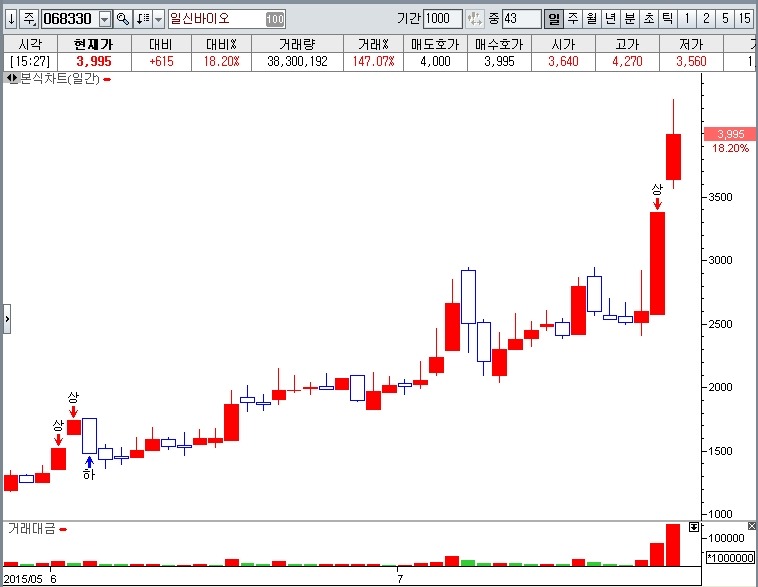The height and width of the screenshot is (587, 758).
Task: Click the latest candle with 상 arrow marker
Action: 657,264
